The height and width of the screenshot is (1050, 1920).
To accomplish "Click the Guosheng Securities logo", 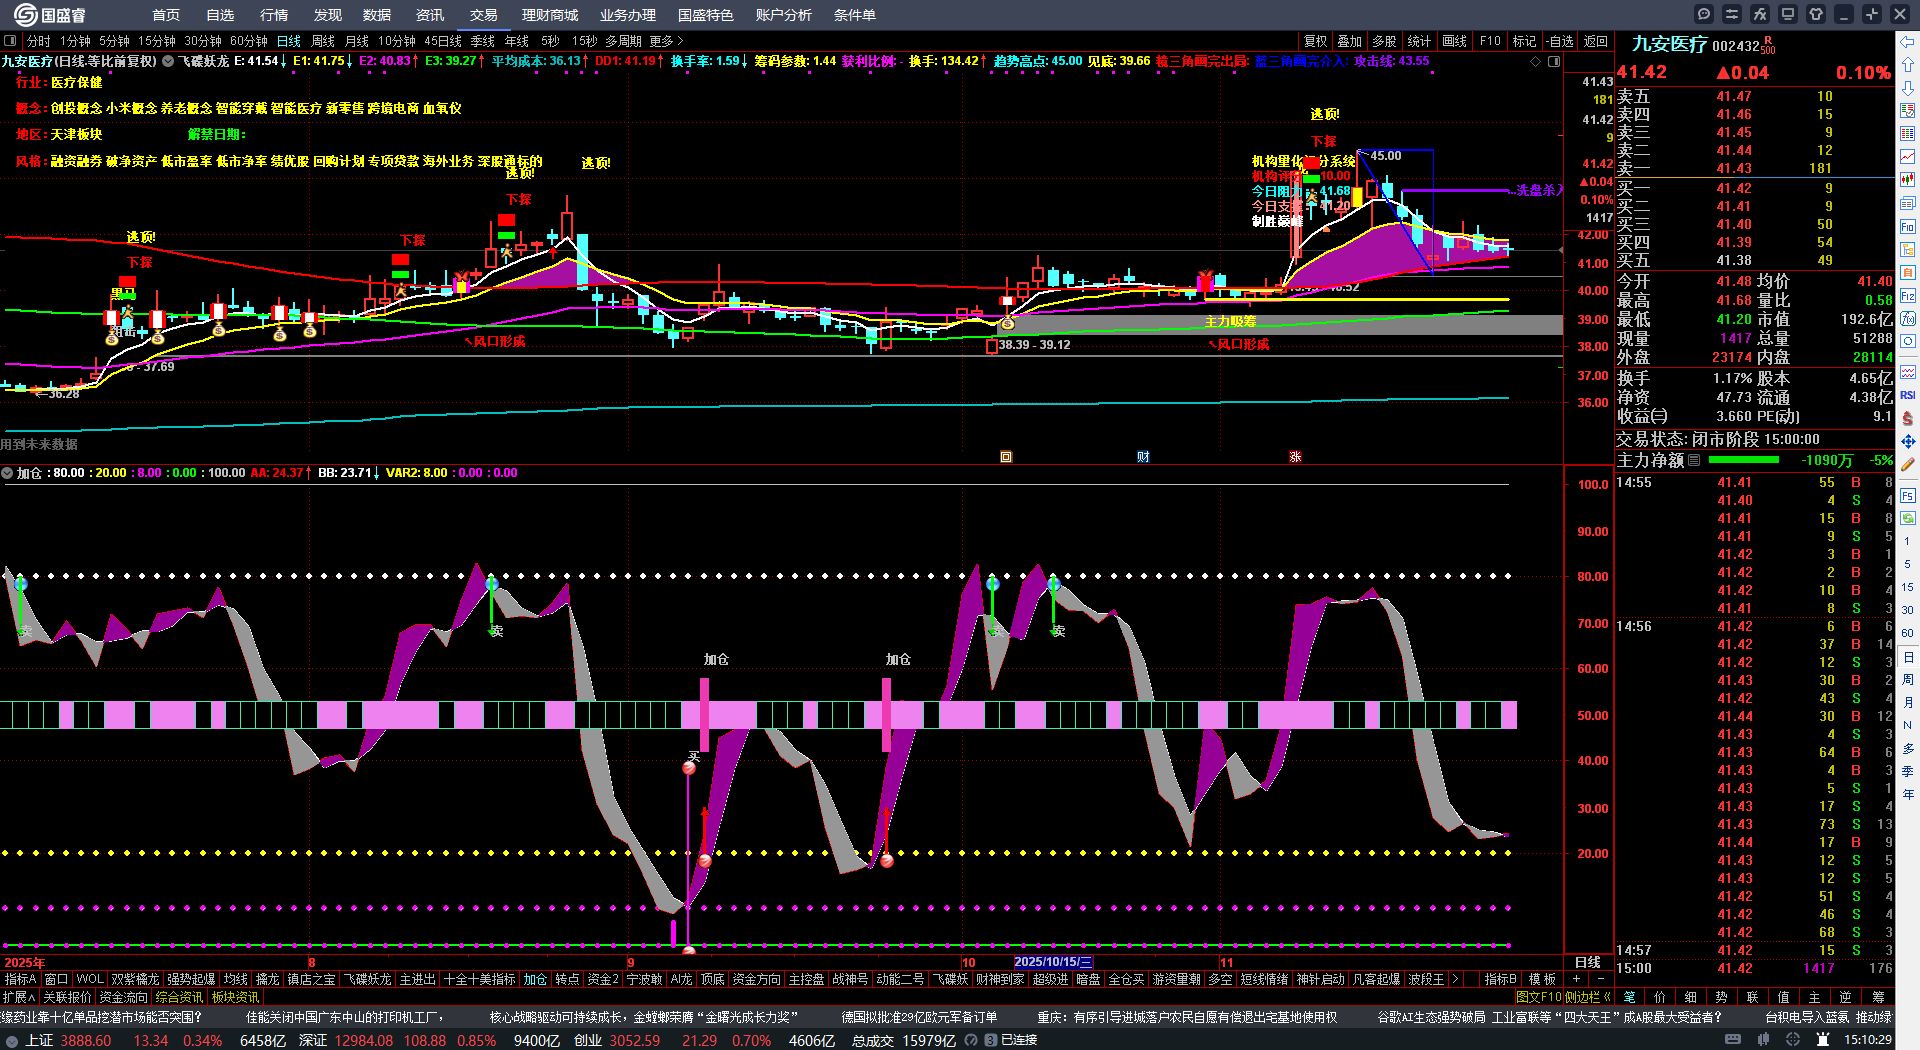I will [x=50, y=15].
